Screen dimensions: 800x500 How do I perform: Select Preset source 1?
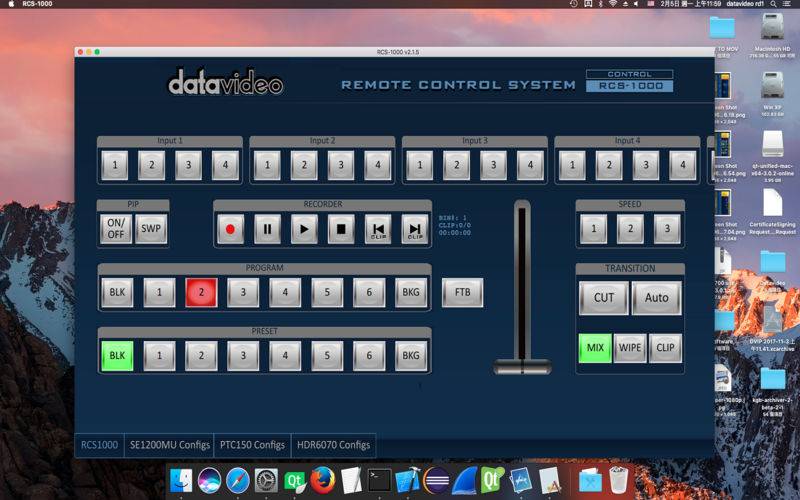159,356
